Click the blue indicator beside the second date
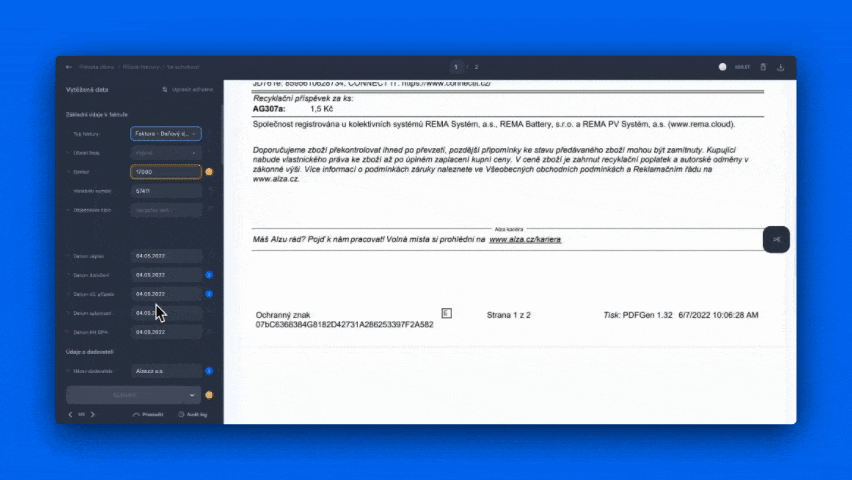This screenshot has width=852, height=480. 209,275
